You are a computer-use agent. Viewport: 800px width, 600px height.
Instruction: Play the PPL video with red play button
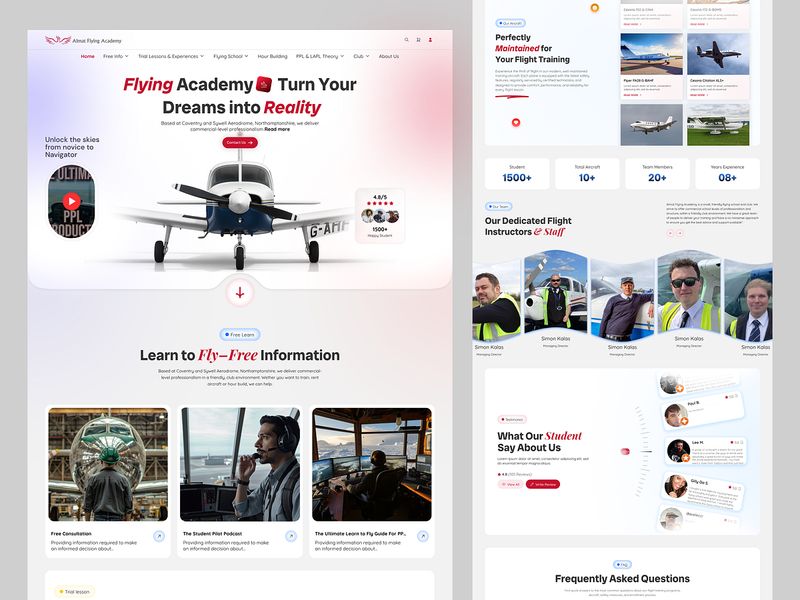(x=71, y=201)
